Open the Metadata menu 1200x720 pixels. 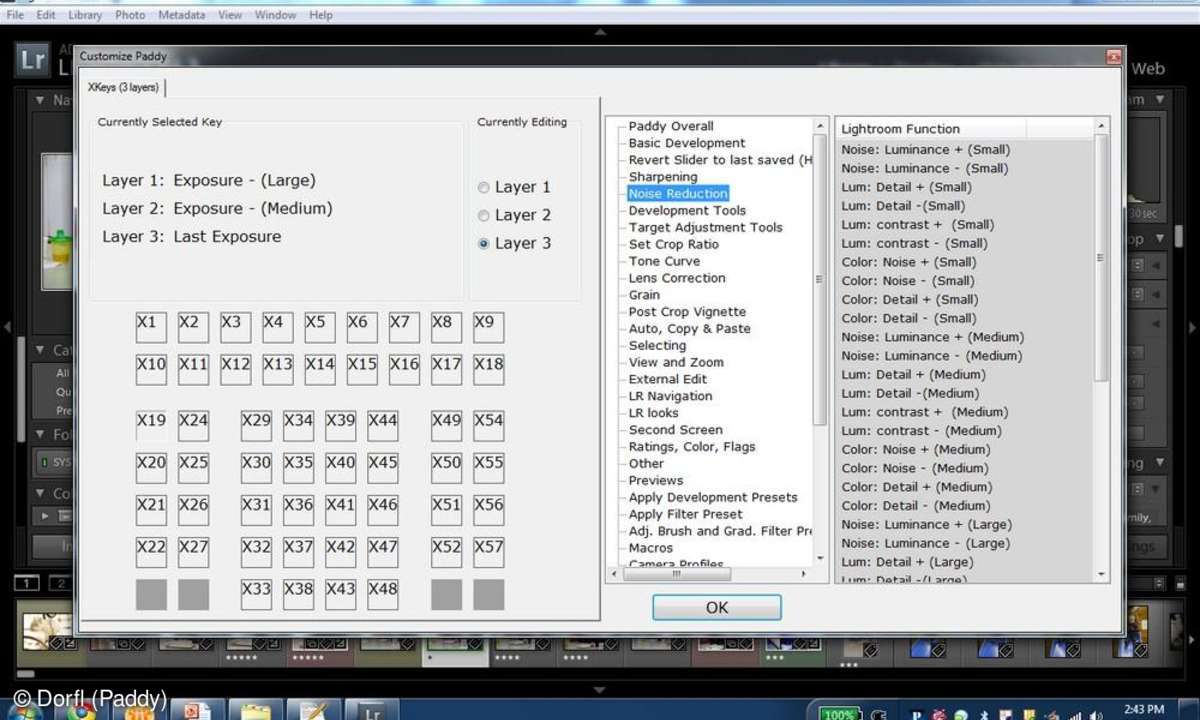coord(182,15)
